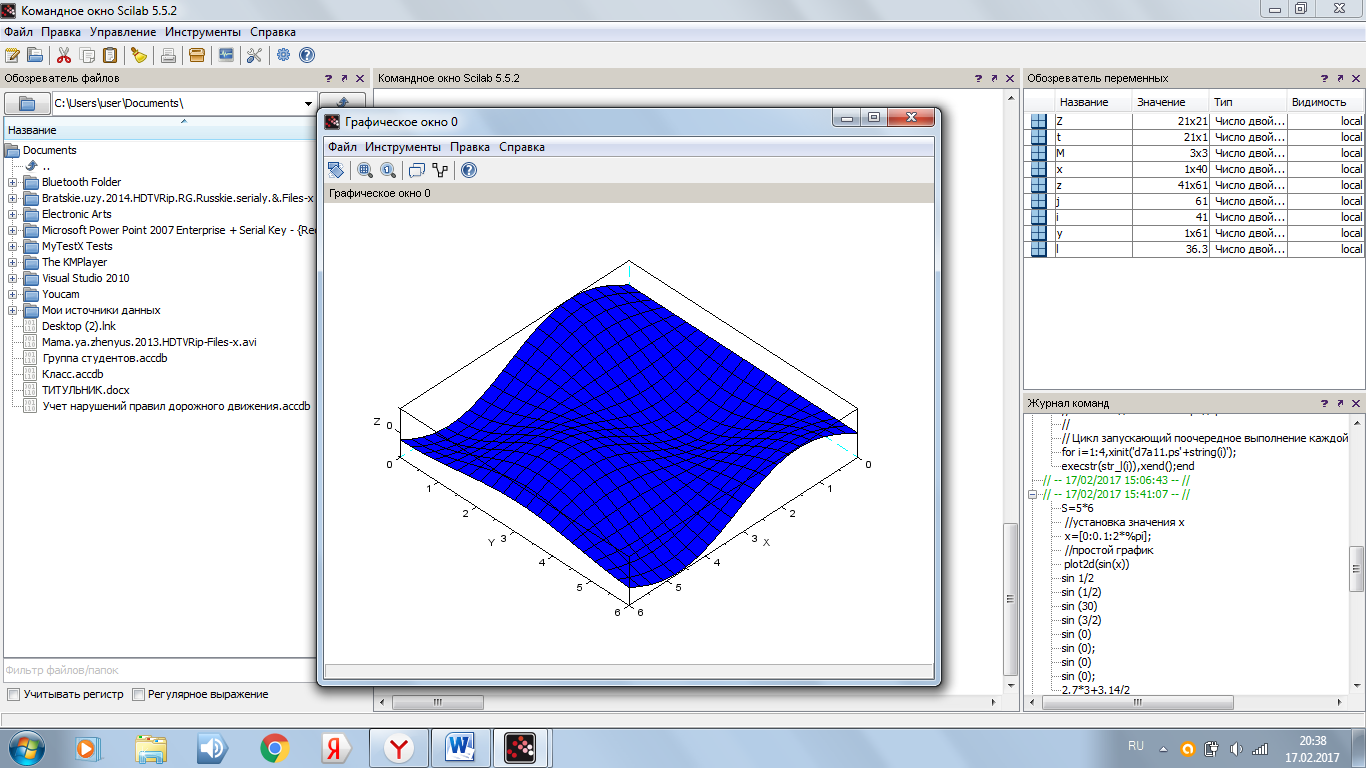Viewport: 1366px width, 768px height.
Task: Enable the 'Регулярное выражение' checkbox
Action: coord(139,694)
